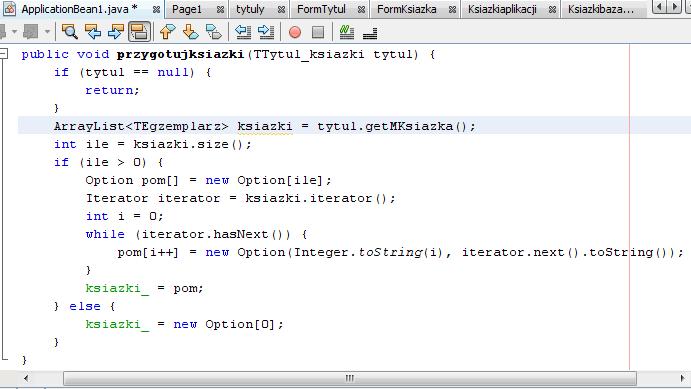Click Find Next Occurrence toolbar icon
691x389 pixels.
coord(116,32)
